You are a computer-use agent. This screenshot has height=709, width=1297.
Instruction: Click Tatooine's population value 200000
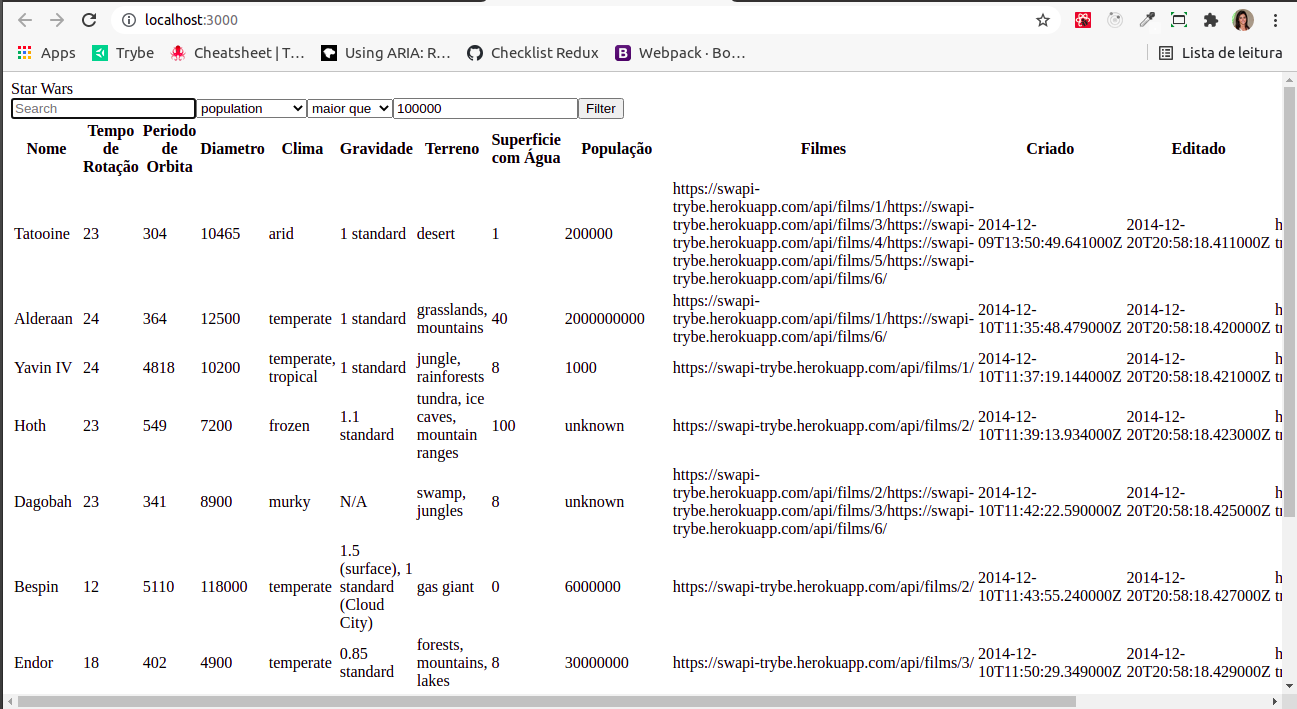(588, 234)
